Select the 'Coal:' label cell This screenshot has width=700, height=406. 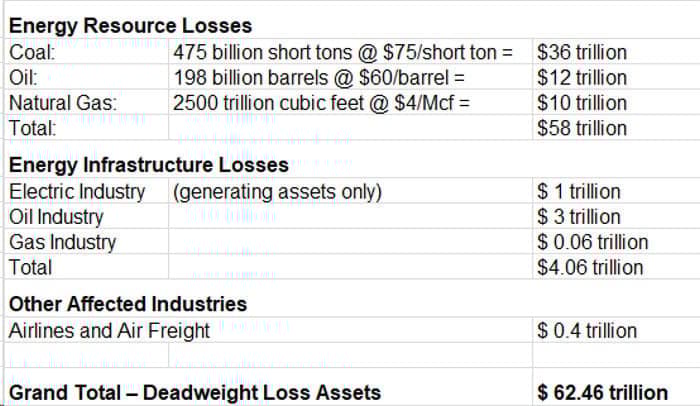32,52
